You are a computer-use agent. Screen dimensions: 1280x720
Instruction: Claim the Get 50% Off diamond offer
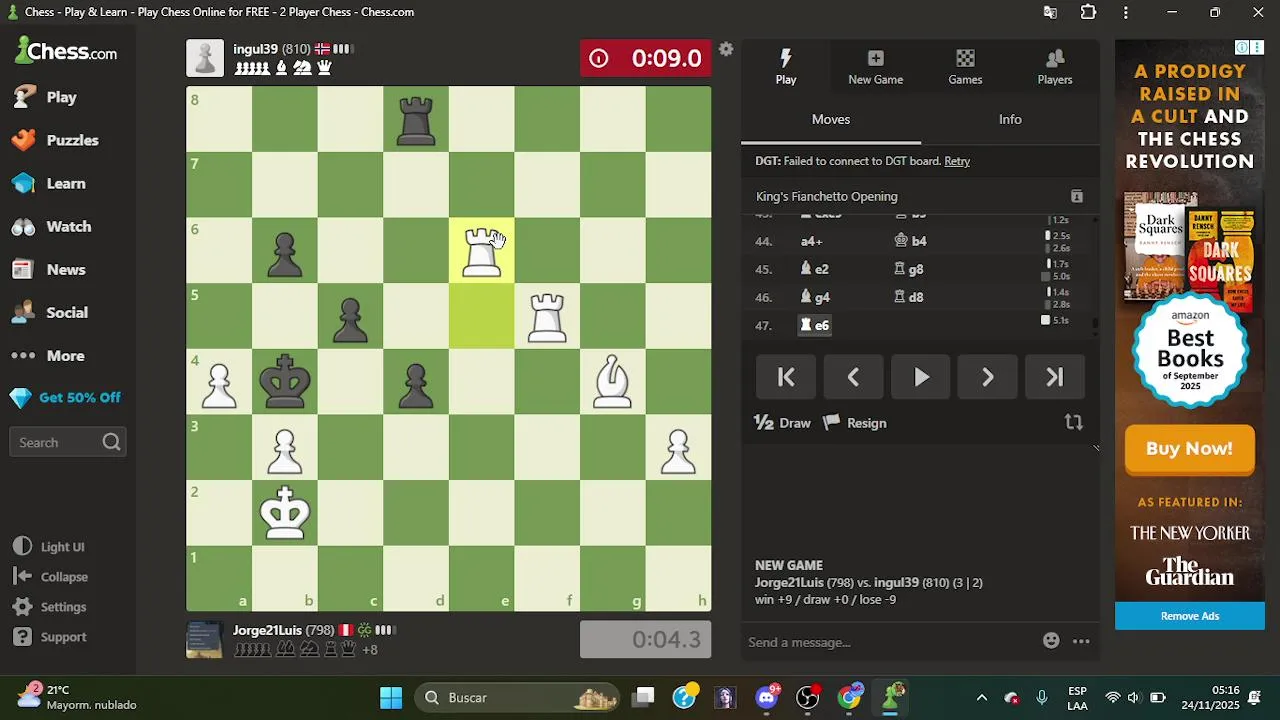click(66, 397)
